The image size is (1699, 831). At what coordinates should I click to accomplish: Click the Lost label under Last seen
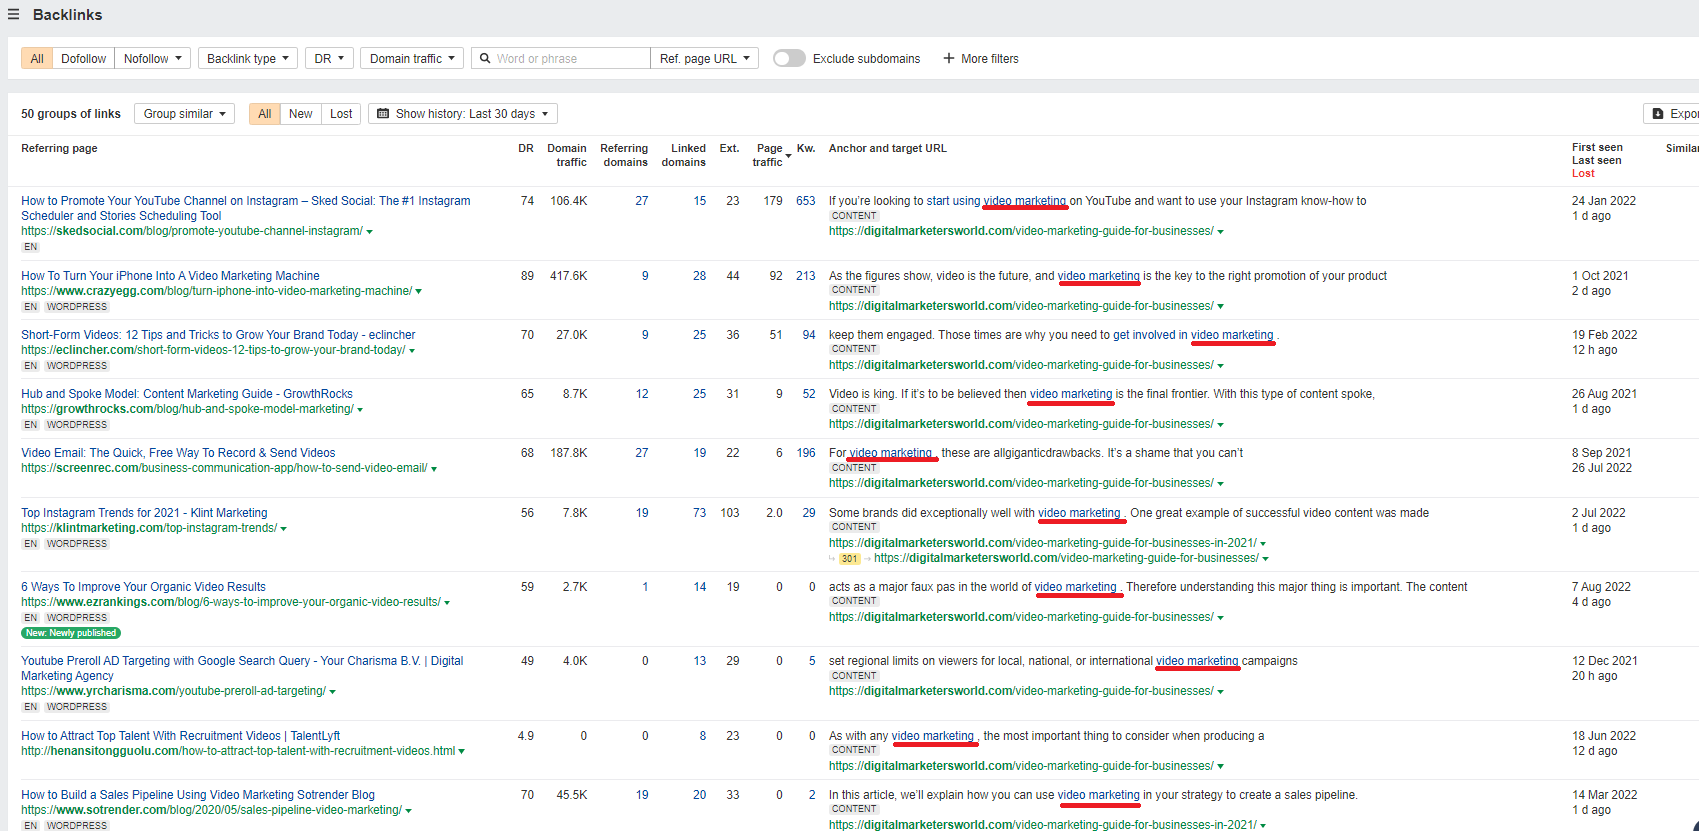pos(1583,174)
